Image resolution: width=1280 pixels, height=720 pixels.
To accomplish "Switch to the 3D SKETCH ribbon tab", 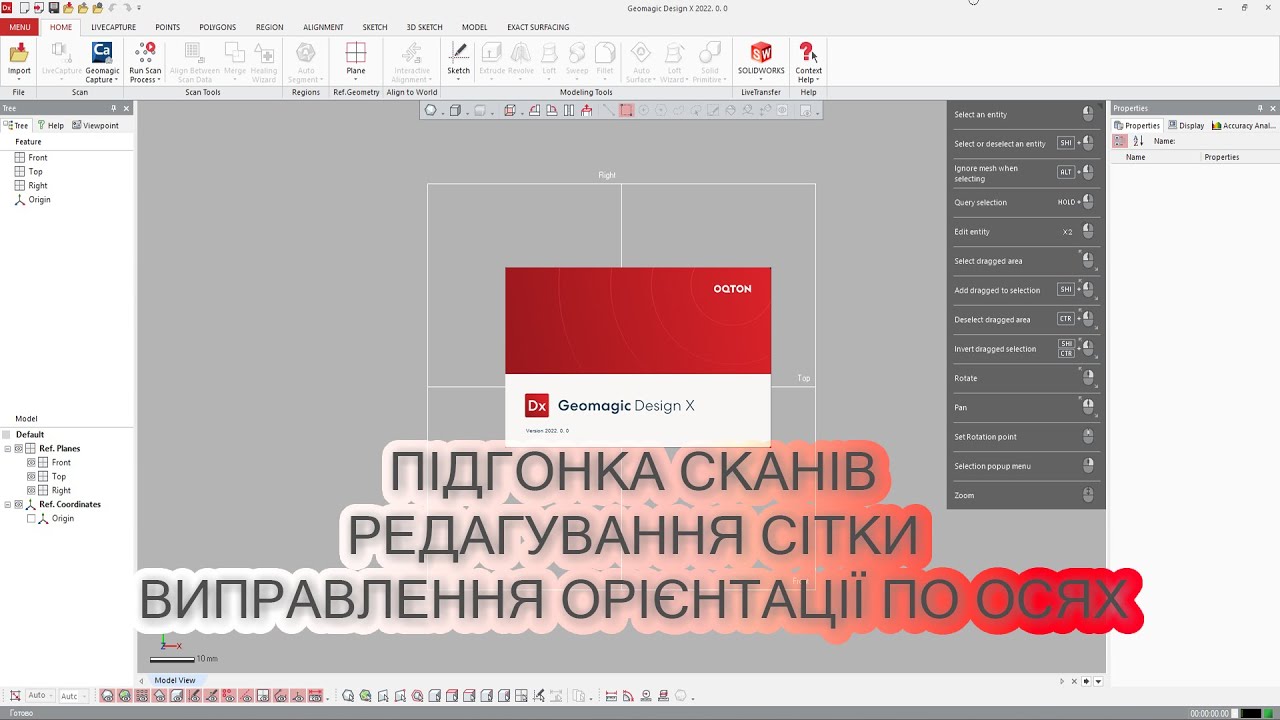I will (424, 27).
